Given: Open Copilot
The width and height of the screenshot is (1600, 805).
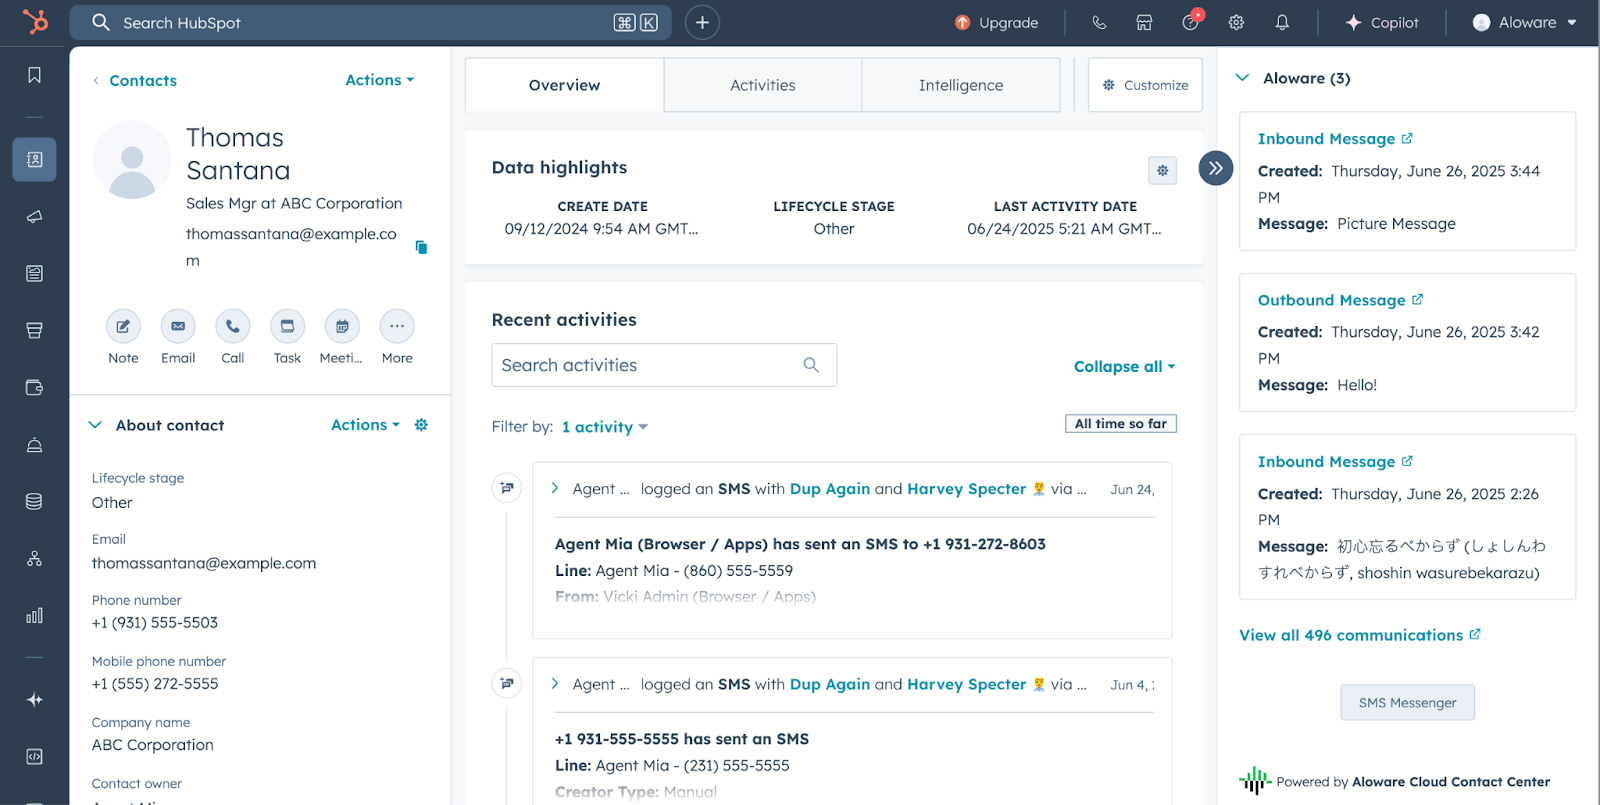Looking at the screenshot, I should pos(1382,22).
